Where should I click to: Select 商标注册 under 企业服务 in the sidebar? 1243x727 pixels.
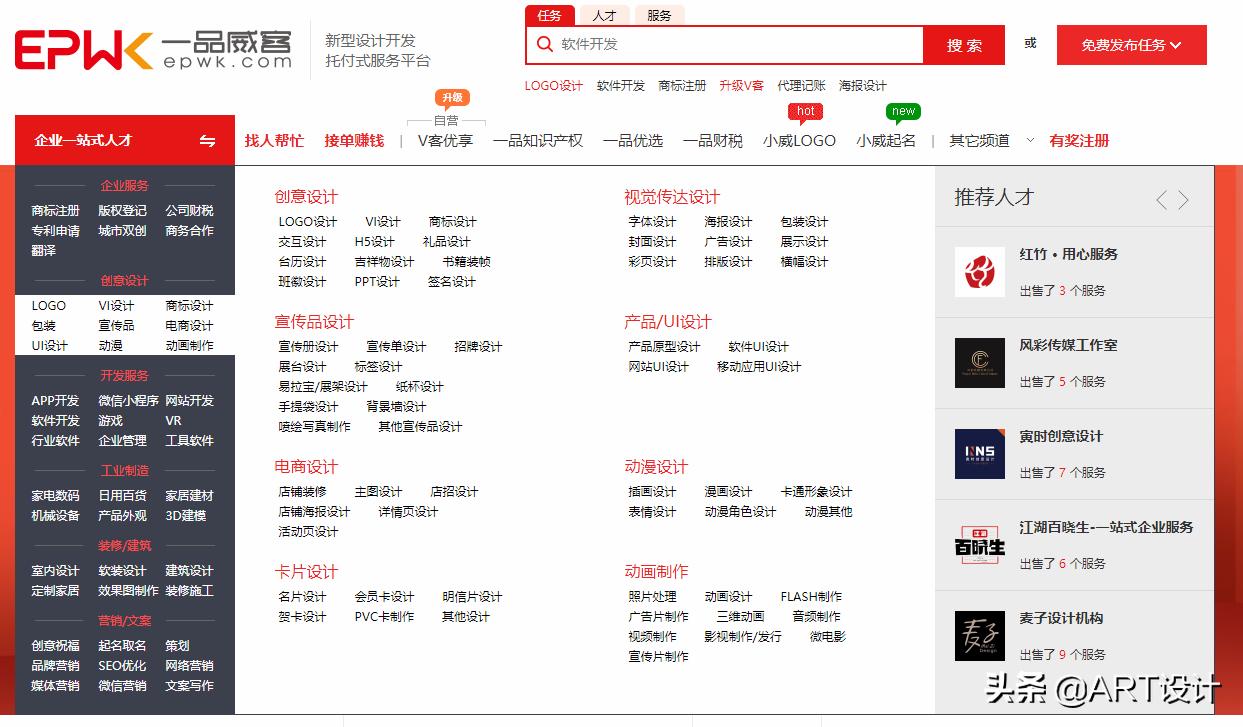(55, 213)
